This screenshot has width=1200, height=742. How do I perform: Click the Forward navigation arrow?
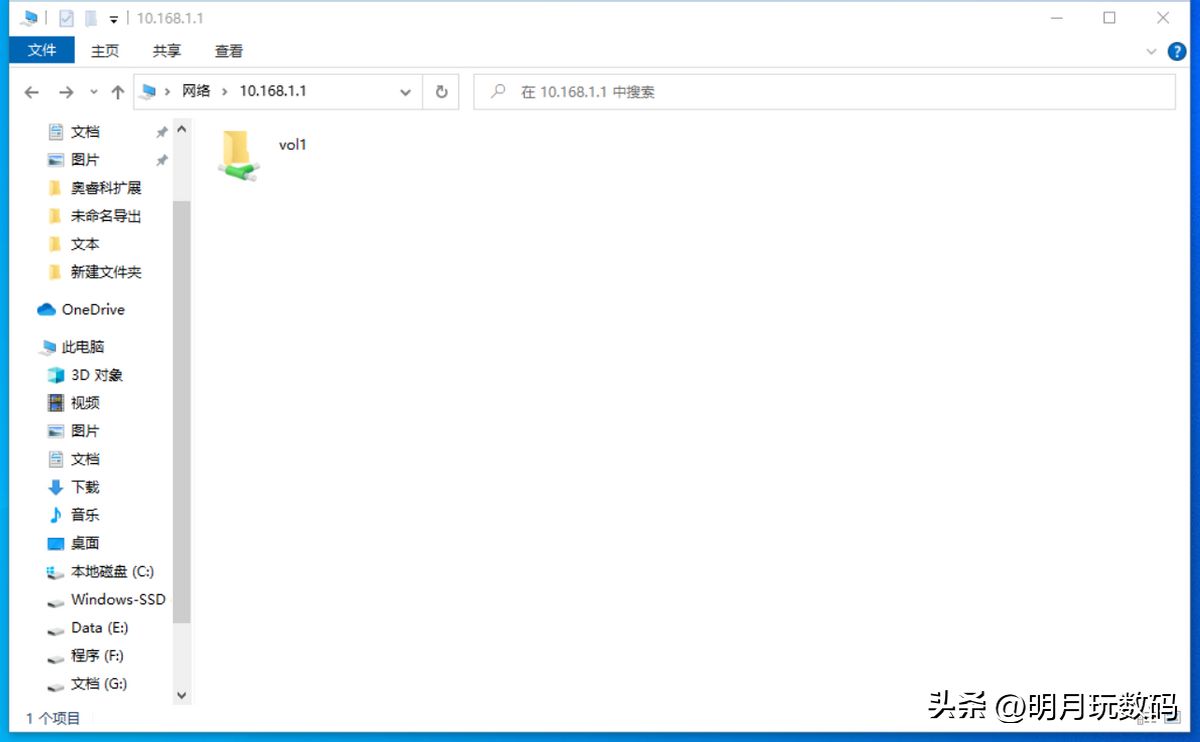(x=66, y=92)
